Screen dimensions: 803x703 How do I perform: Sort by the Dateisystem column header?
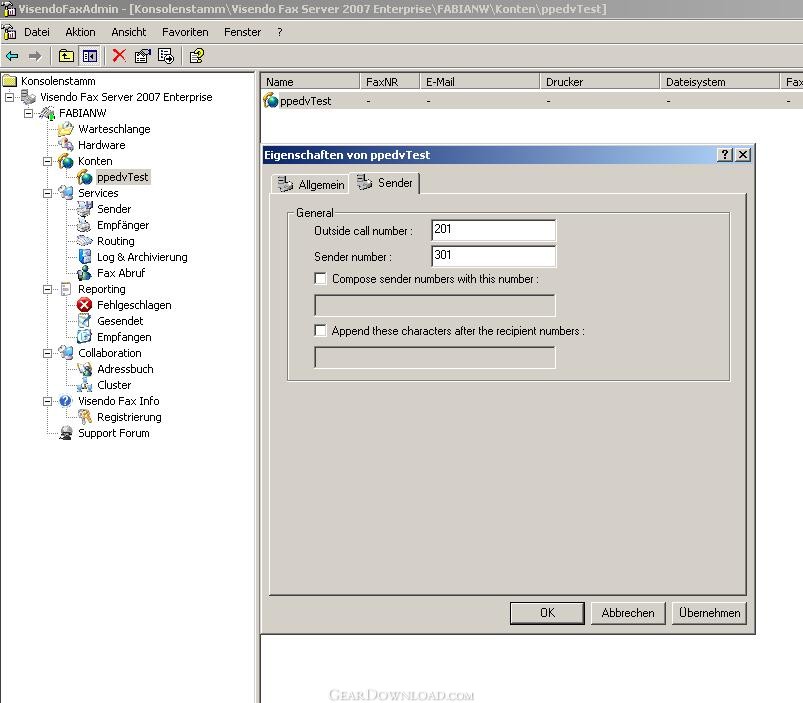point(720,82)
